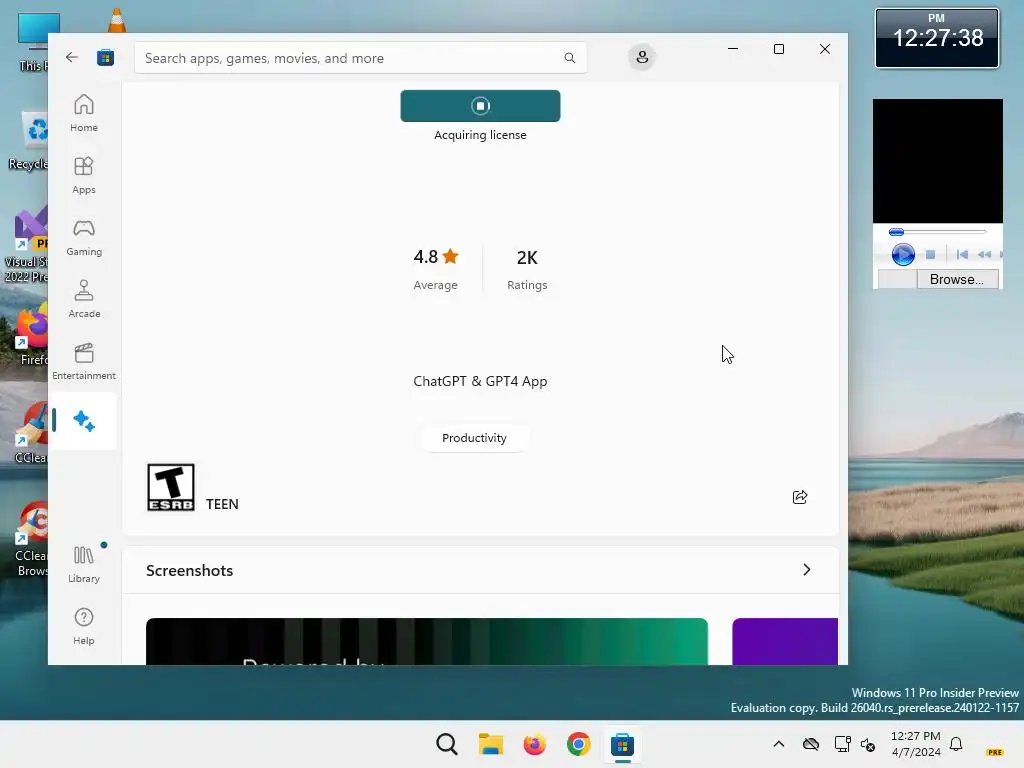Click the 4.8 Average rating
This screenshot has width=1024, height=768.
pos(436,269)
